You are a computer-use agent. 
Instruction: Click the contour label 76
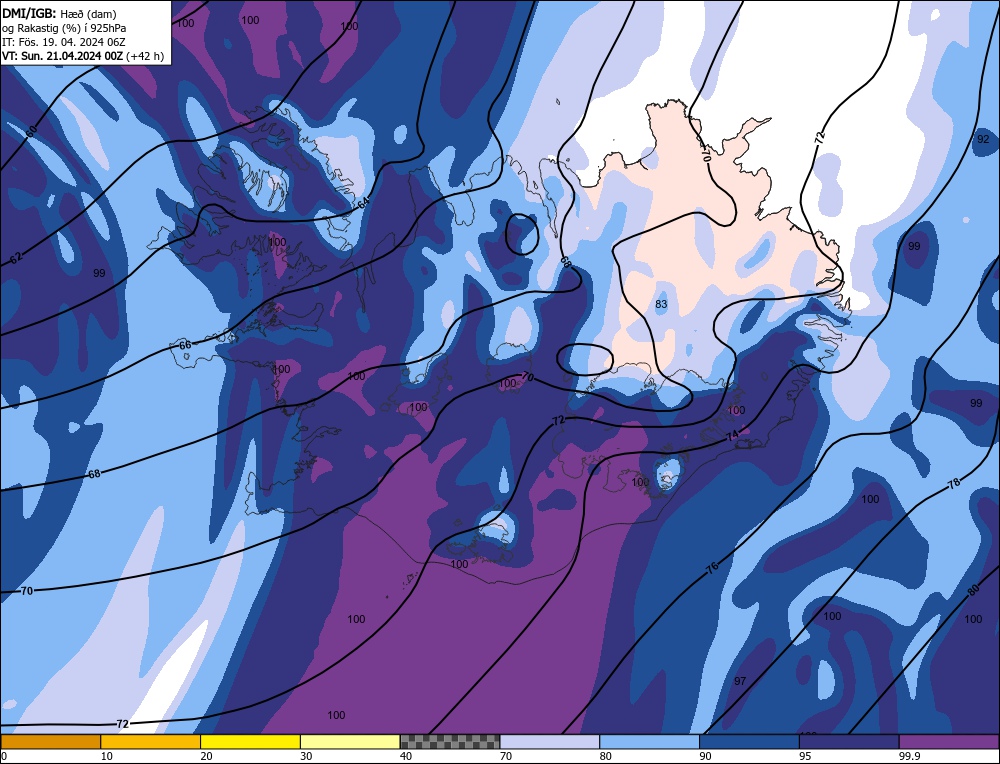pyautogui.click(x=712, y=567)
